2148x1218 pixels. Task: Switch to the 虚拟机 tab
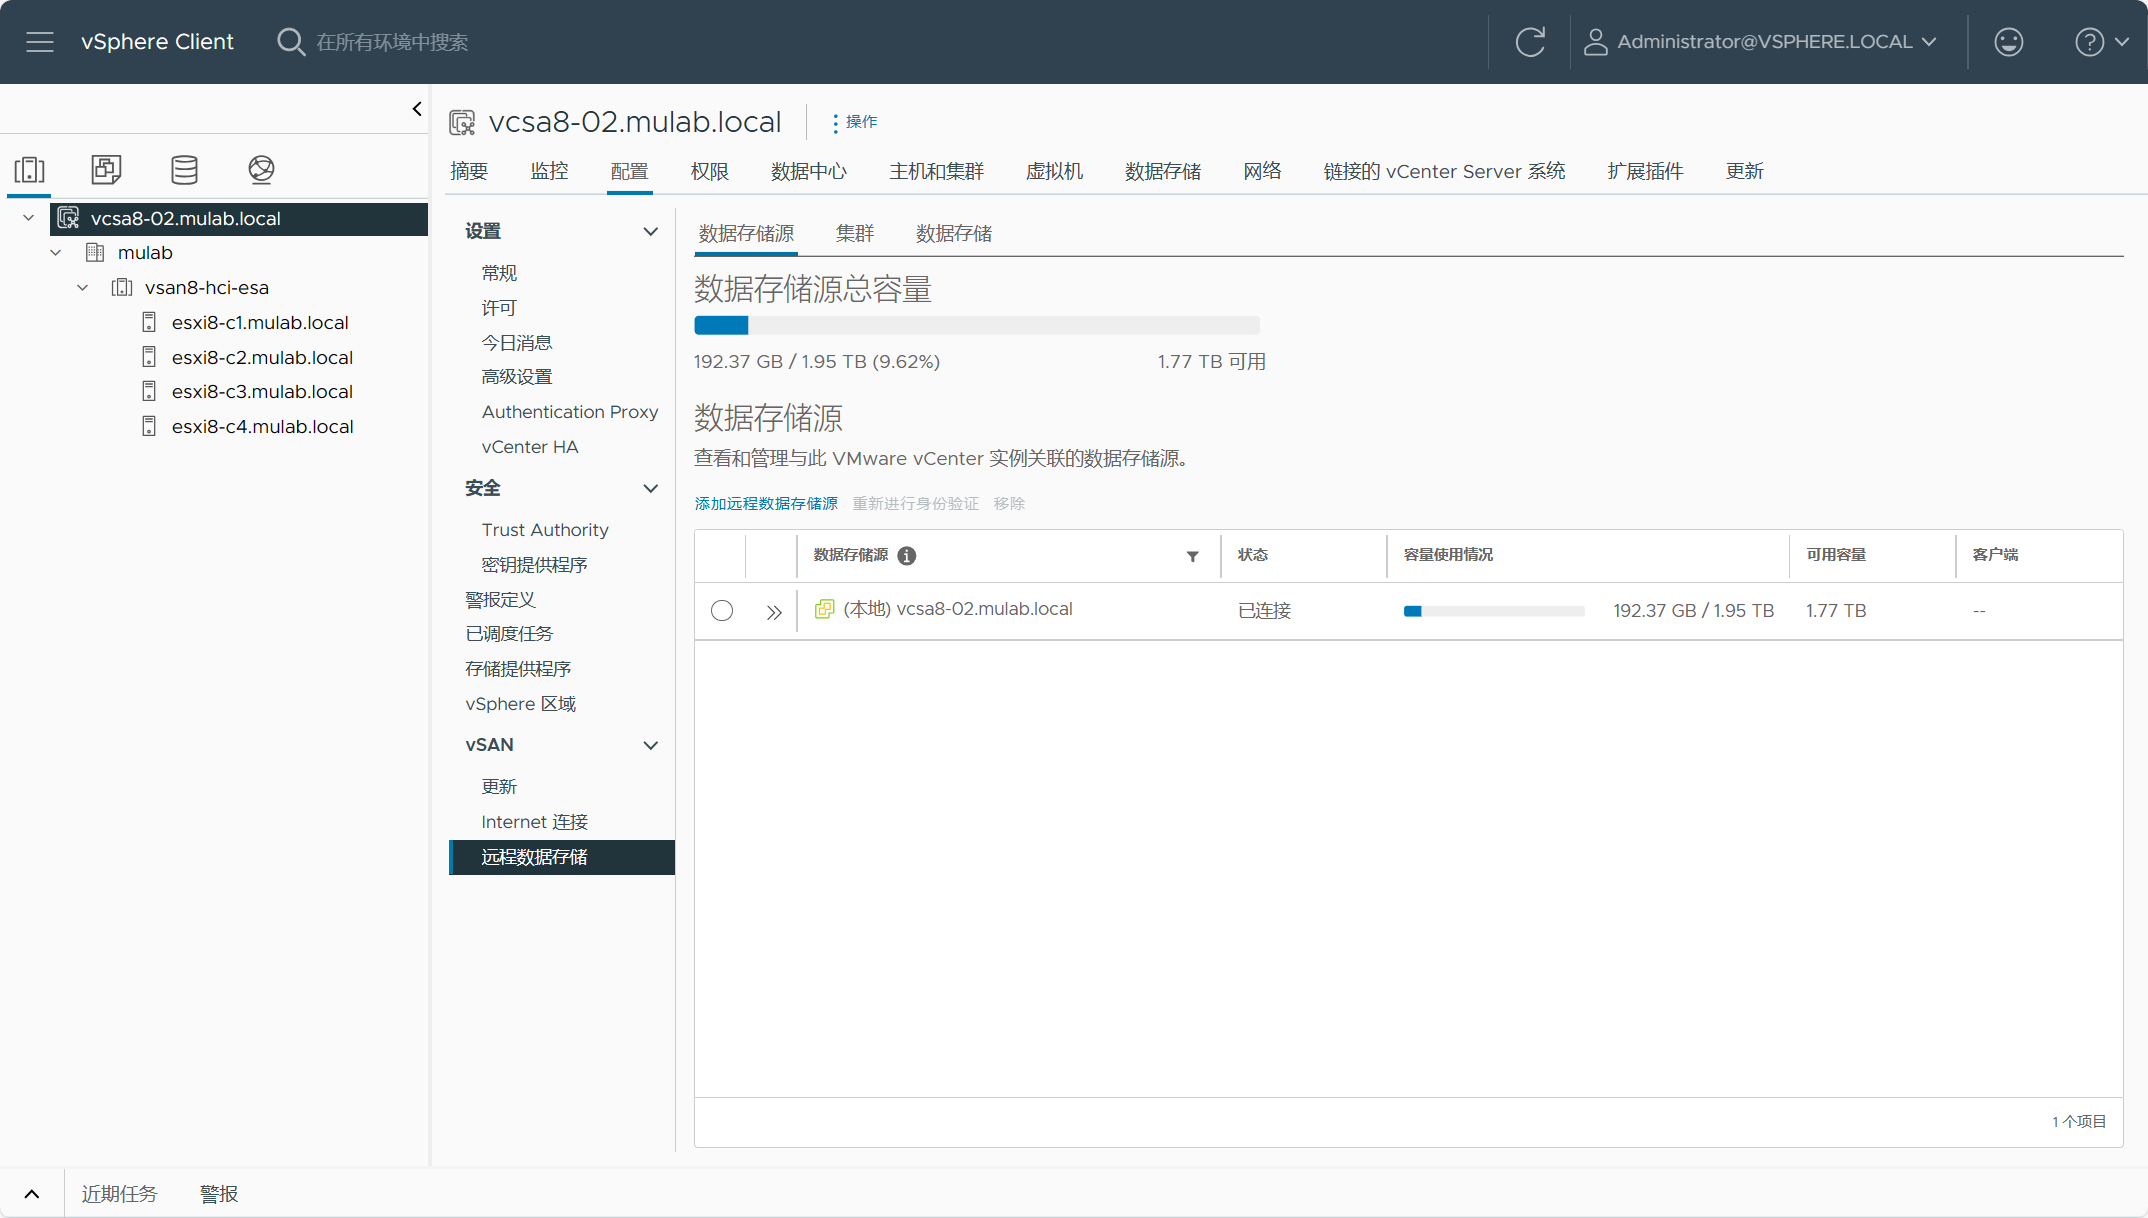(x=1055, y=171)
